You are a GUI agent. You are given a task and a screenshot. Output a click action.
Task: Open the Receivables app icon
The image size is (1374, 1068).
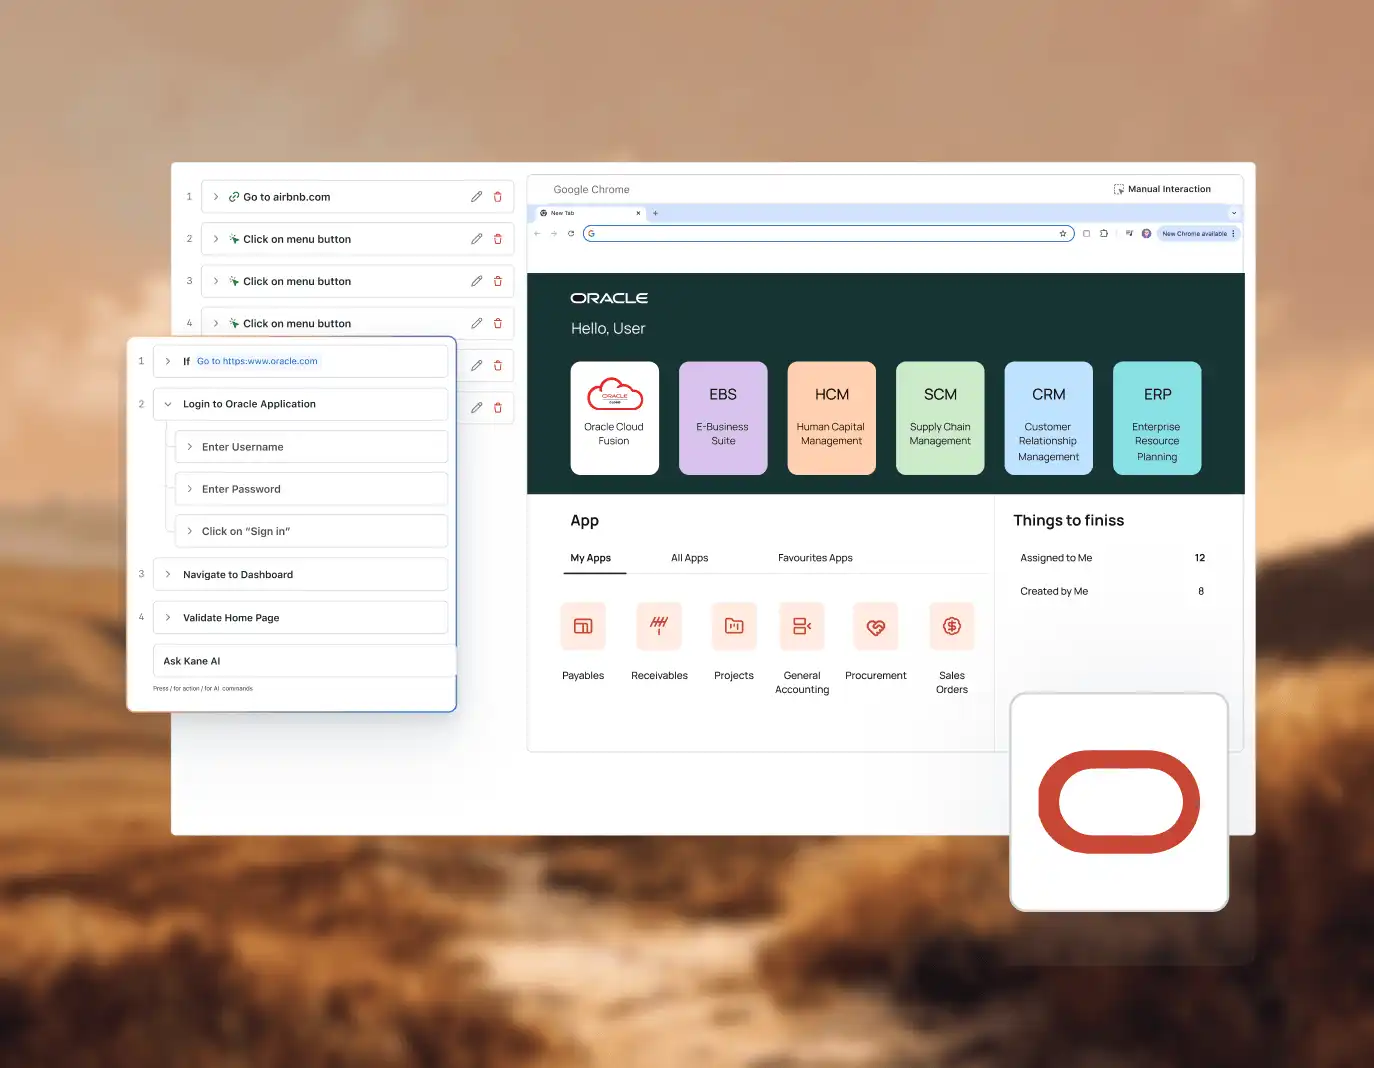click(659, 626)
